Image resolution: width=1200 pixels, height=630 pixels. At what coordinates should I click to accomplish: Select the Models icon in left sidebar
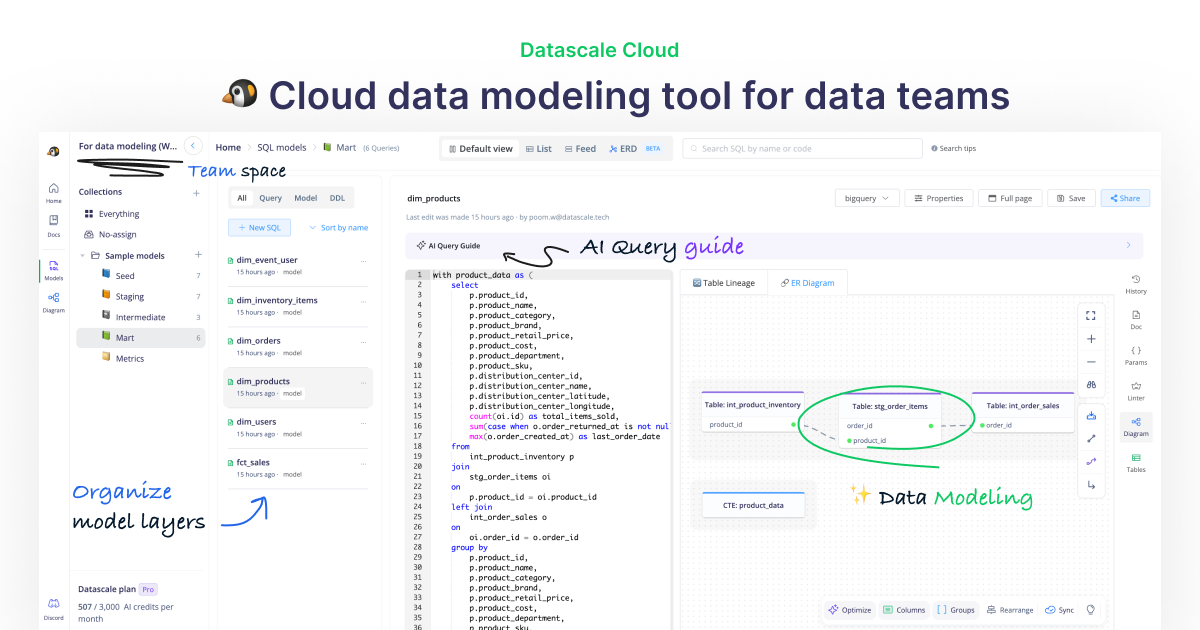point(53,270)
